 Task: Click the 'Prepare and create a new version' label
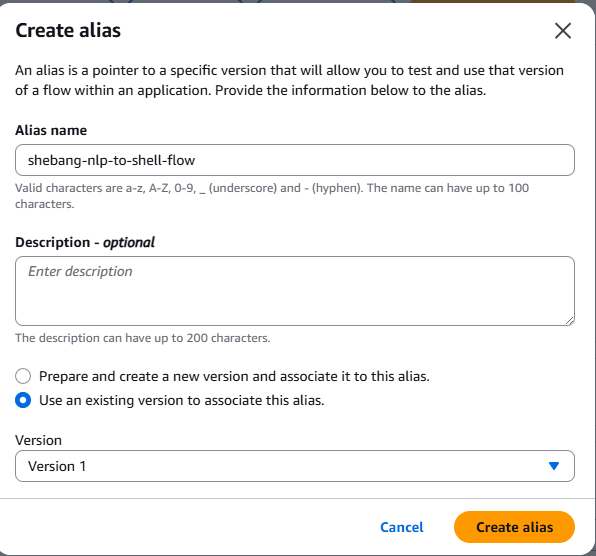(234, 376)
